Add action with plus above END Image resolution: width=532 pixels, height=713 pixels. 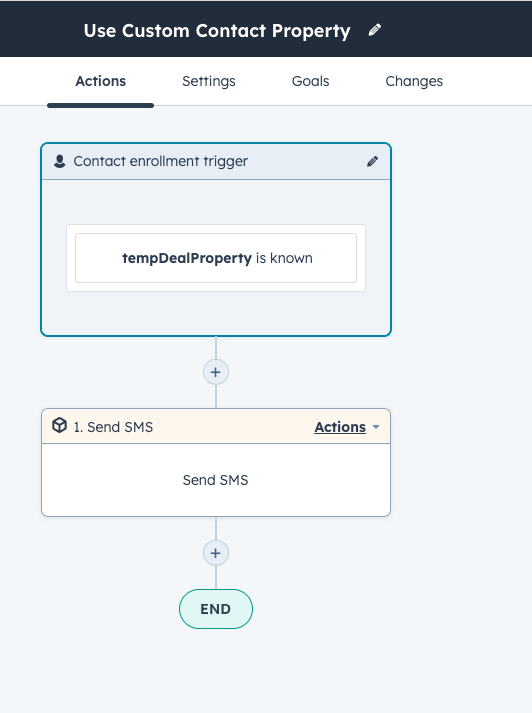click(x=216, y=553)
